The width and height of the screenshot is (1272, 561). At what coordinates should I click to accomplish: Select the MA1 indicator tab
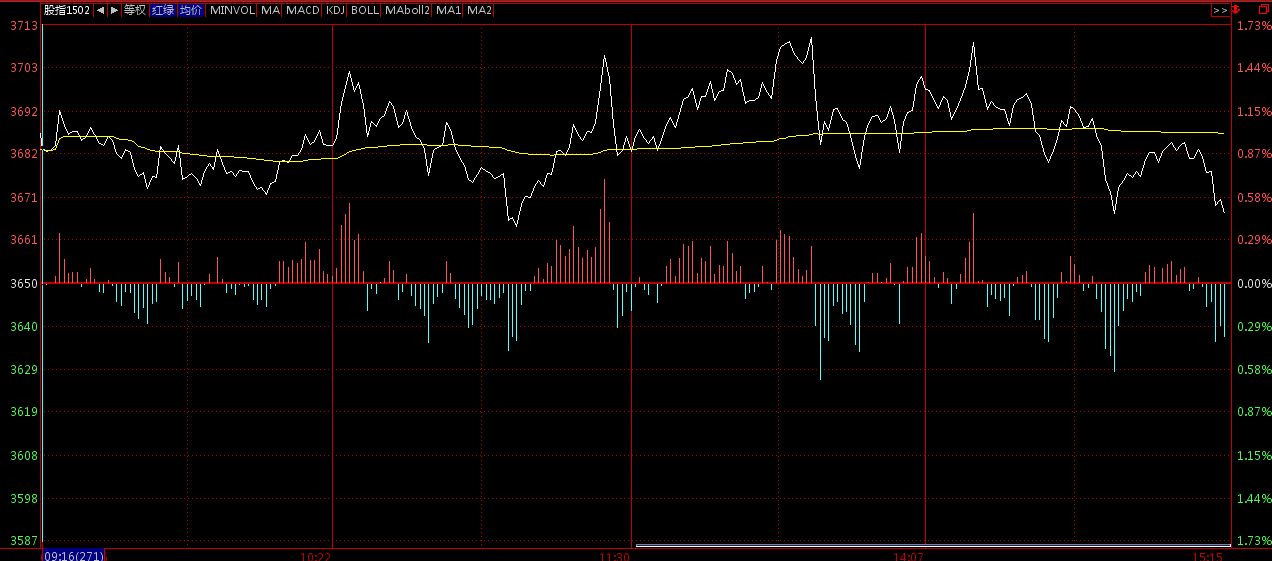pos(449,10)
